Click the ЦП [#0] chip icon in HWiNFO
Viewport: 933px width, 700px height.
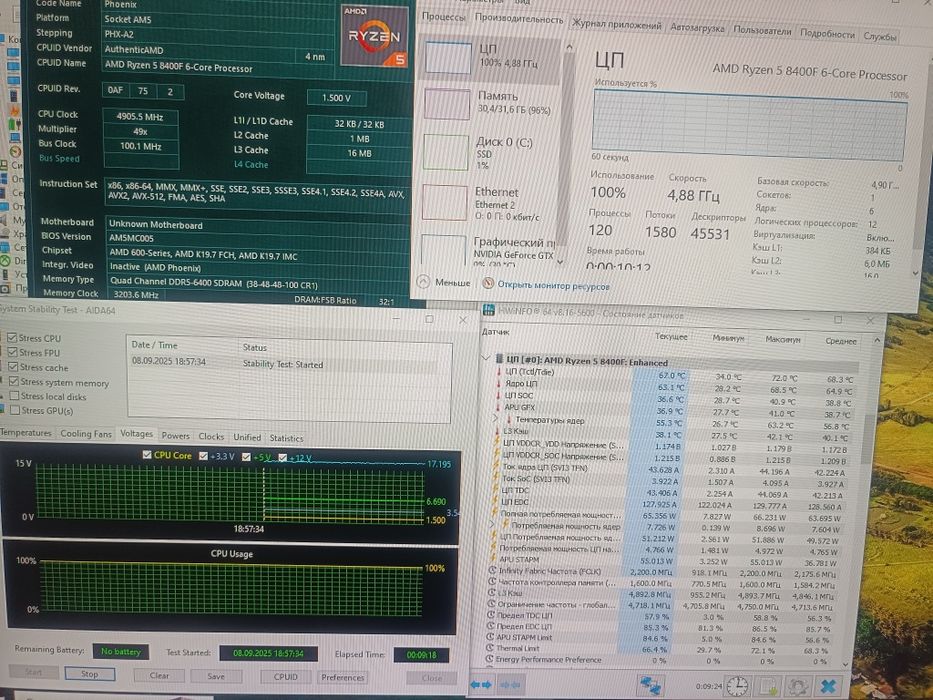(499, 360)
